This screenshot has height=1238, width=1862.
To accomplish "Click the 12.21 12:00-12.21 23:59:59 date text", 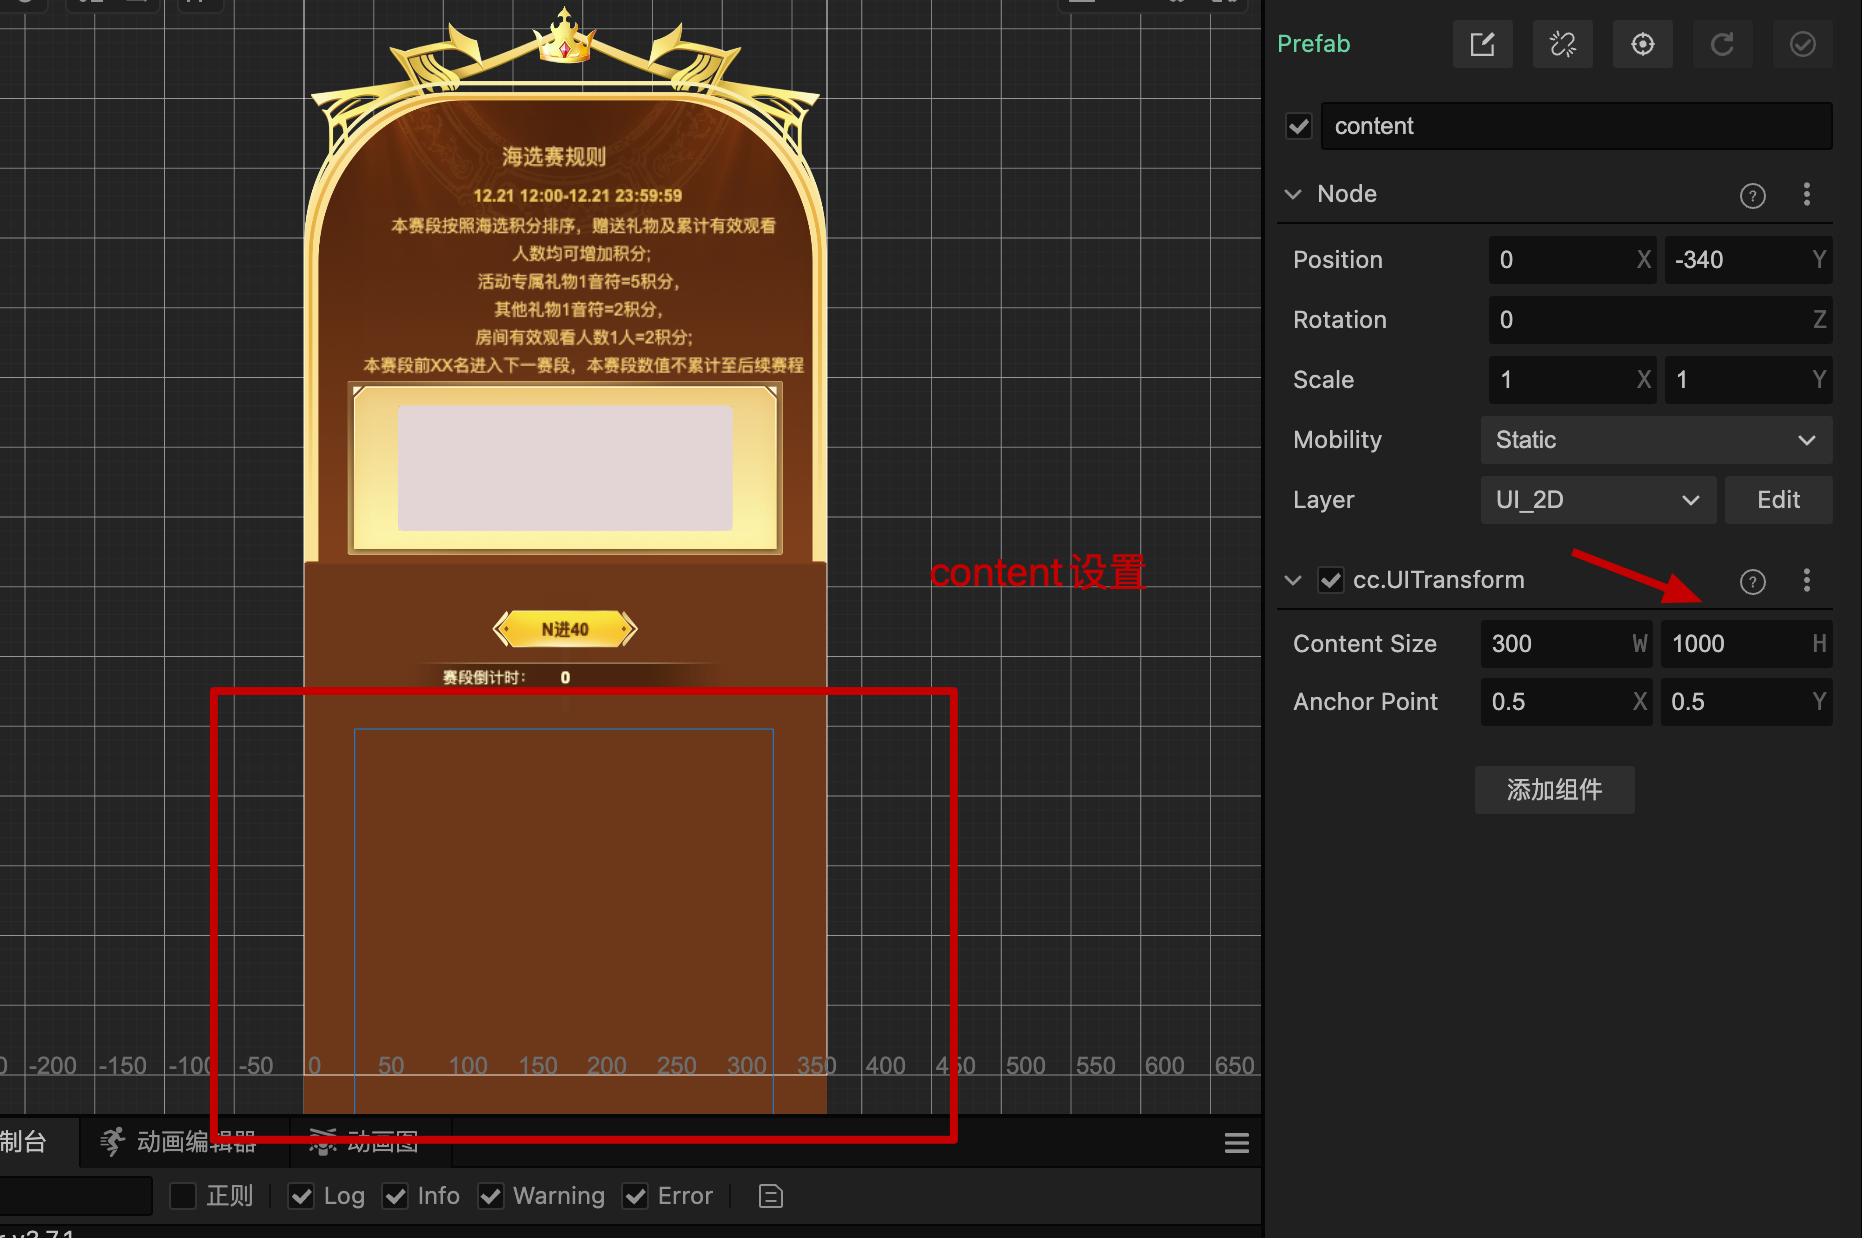I will 578,196.
